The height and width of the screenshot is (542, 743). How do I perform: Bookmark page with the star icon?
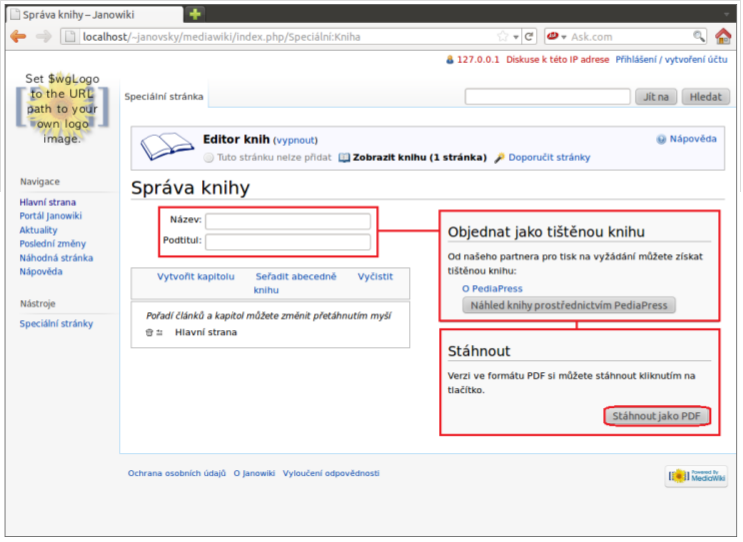(502, 36)
